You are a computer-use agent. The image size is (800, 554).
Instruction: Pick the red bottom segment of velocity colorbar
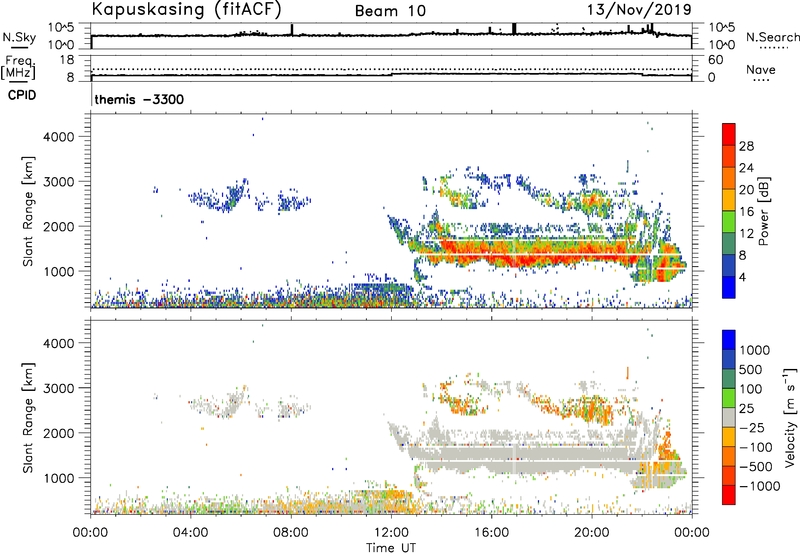[x=729, y=495]
